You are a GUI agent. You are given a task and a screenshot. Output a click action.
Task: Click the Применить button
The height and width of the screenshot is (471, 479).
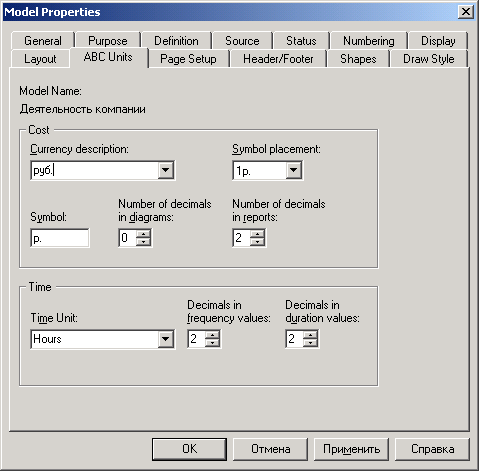[351, 449]
